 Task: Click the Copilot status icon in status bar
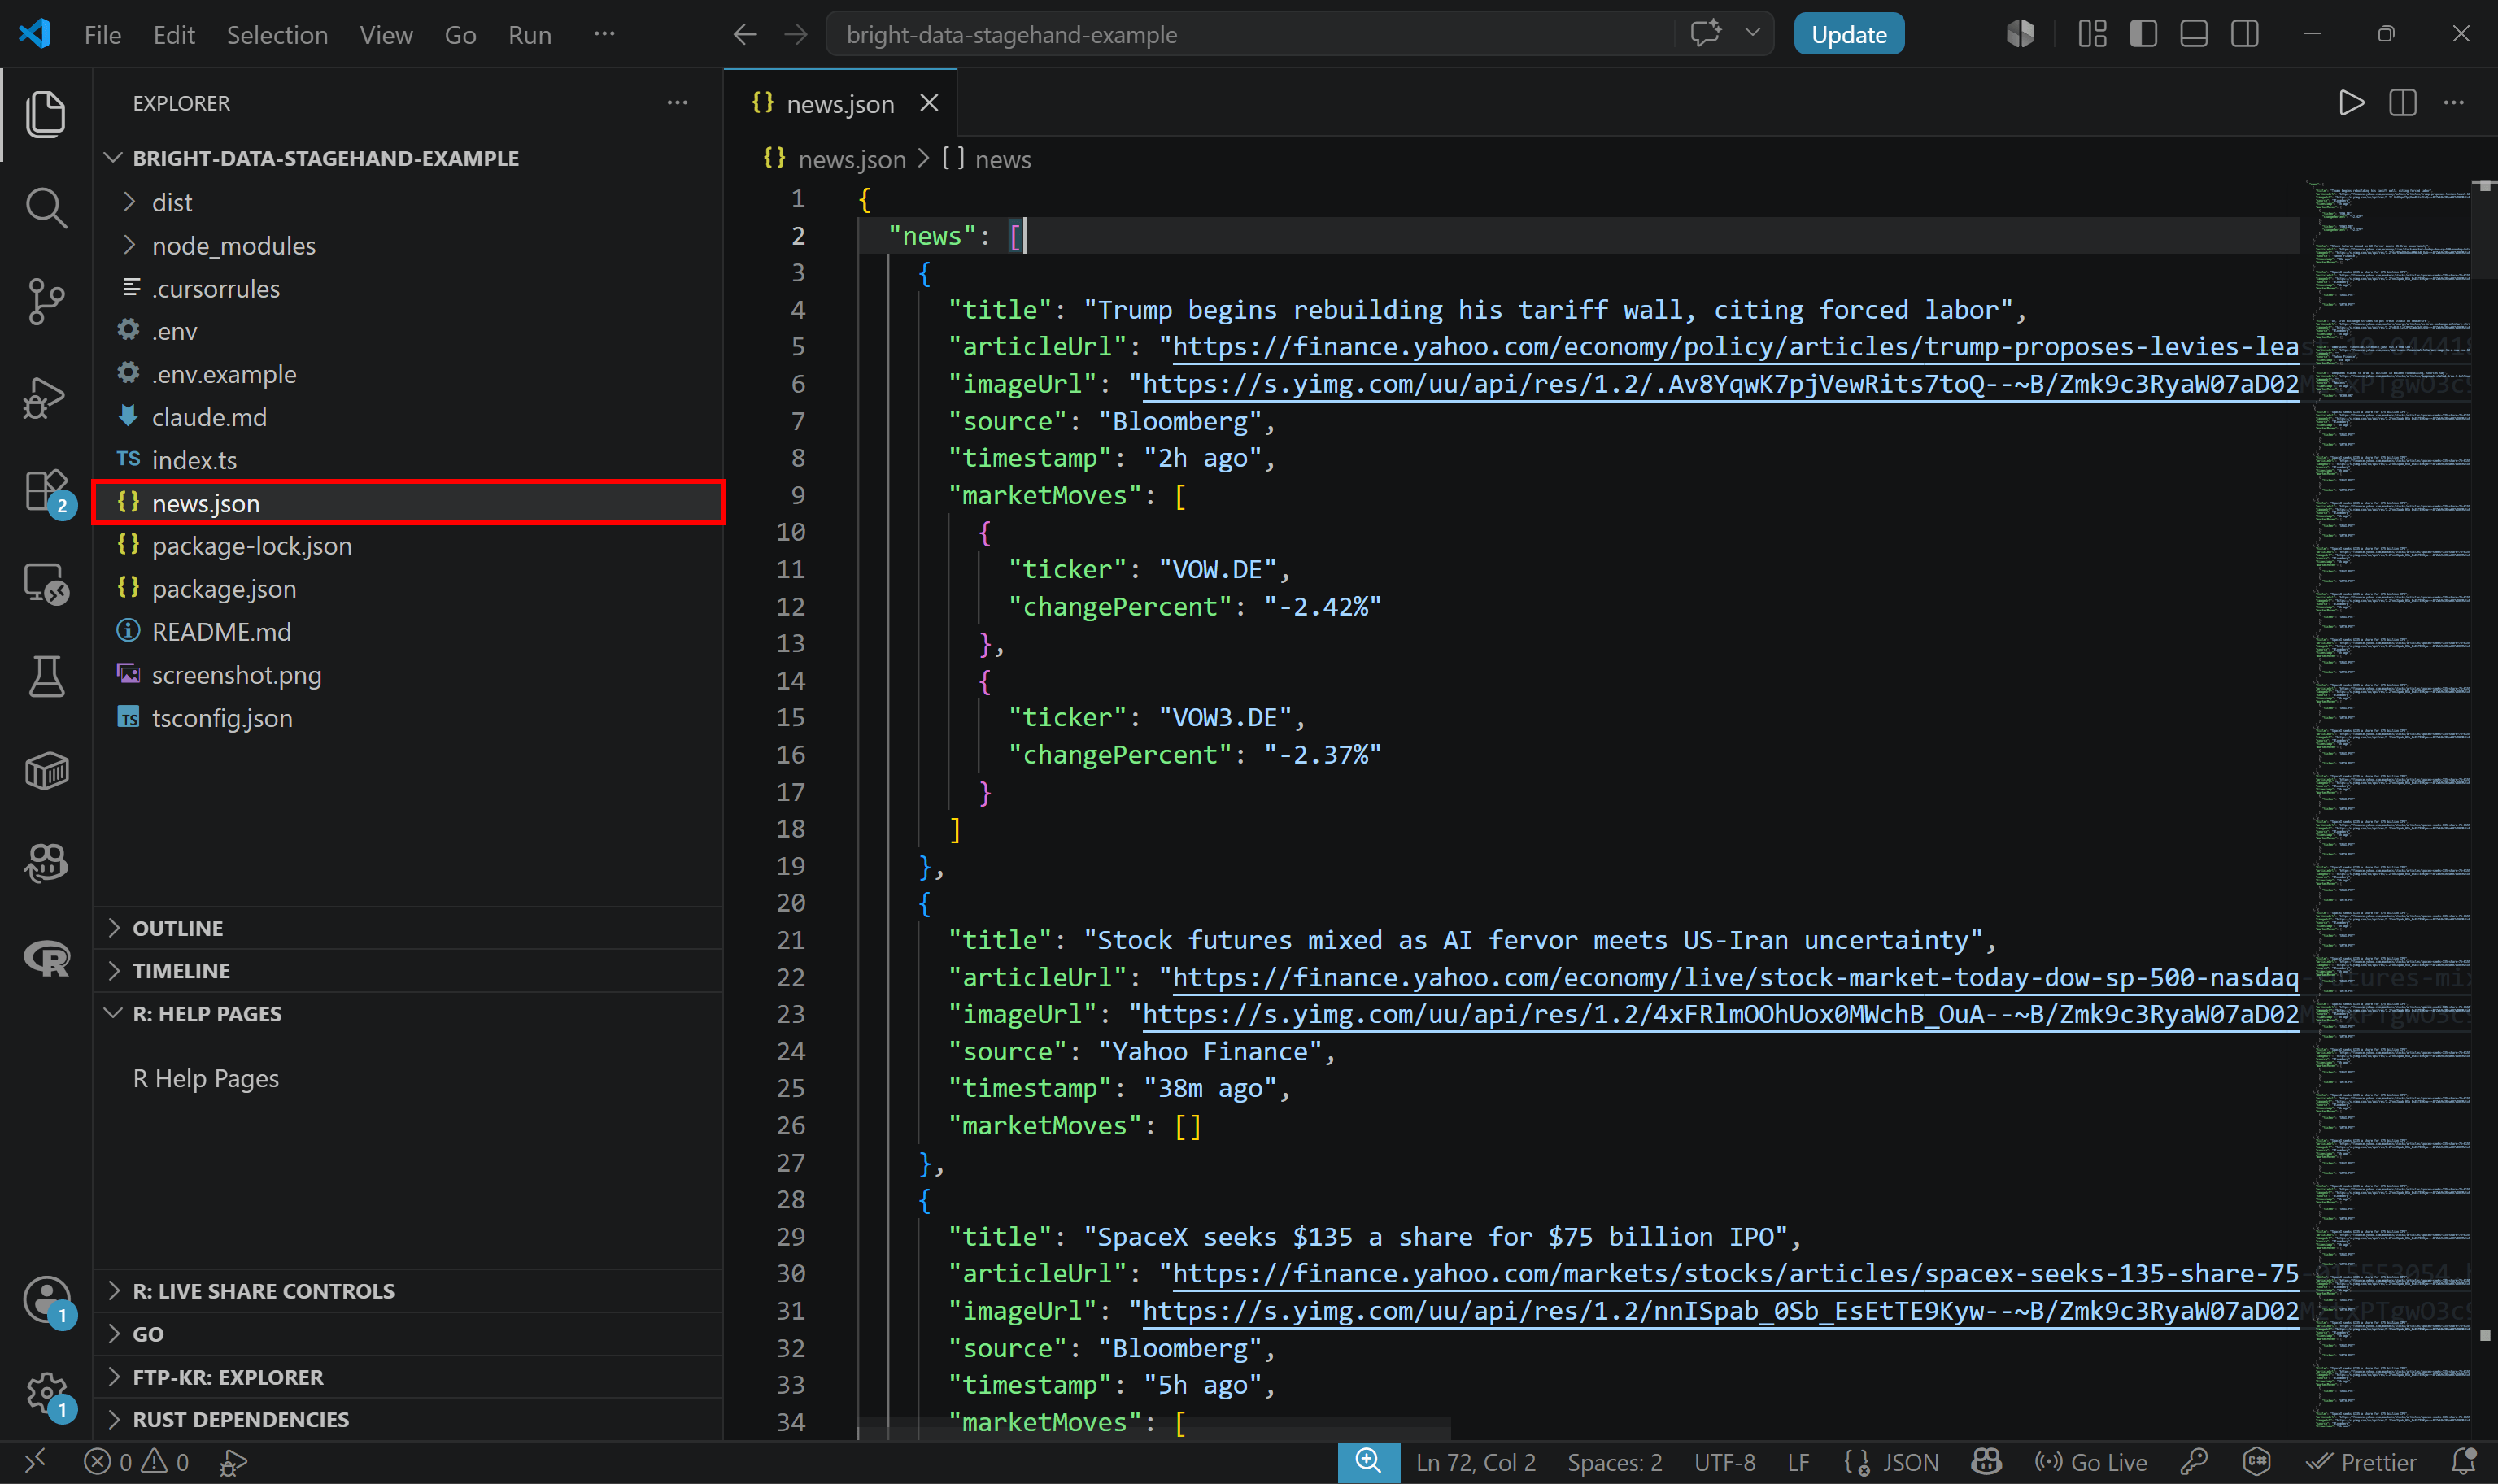[1985, 1462]
